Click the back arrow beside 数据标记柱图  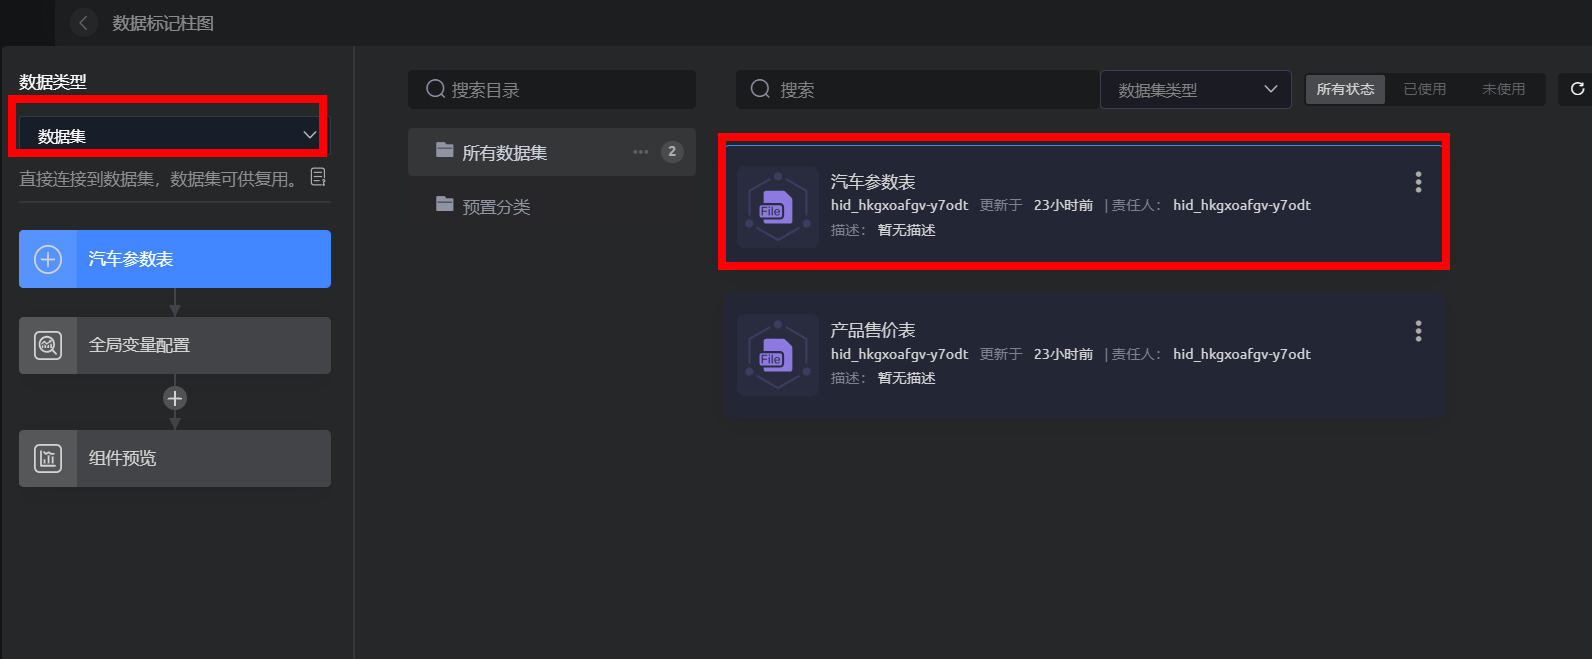[84, 22]
